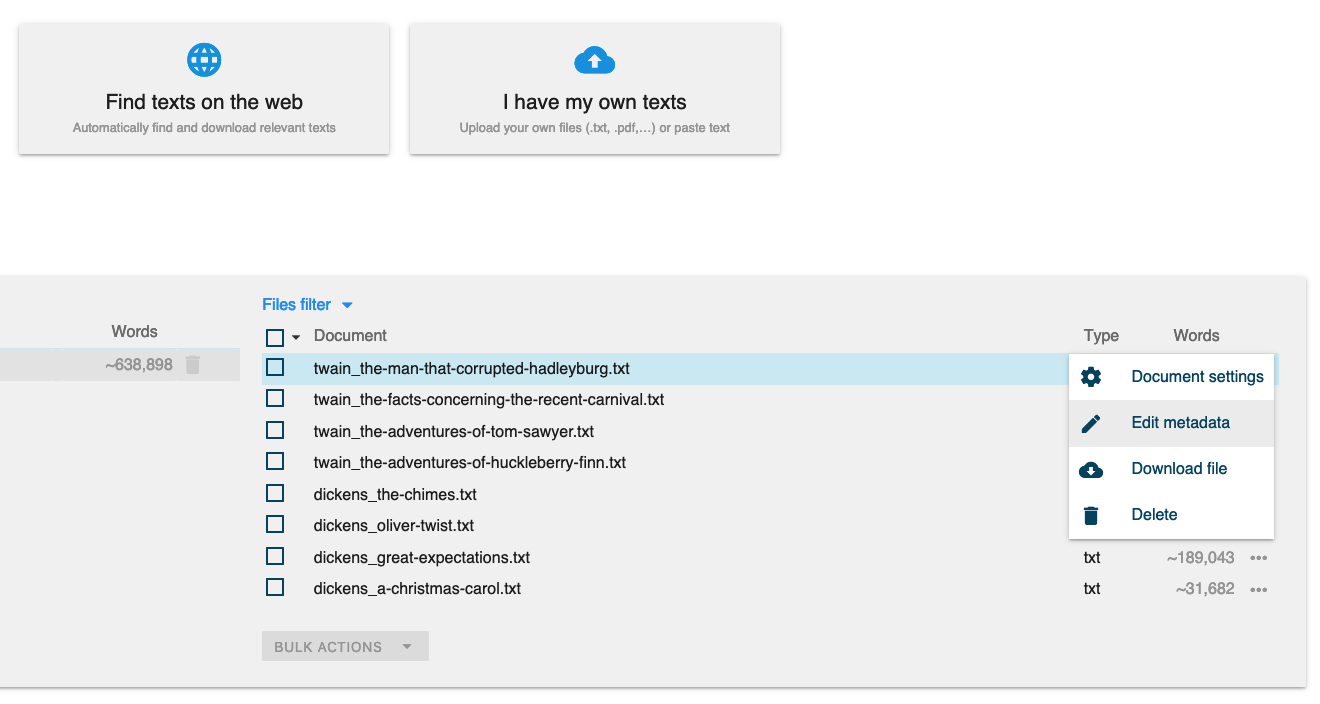1320x704 pixels.
Task: Click the trash icon beside the ~638,898 word count
Action: point(193,365)
